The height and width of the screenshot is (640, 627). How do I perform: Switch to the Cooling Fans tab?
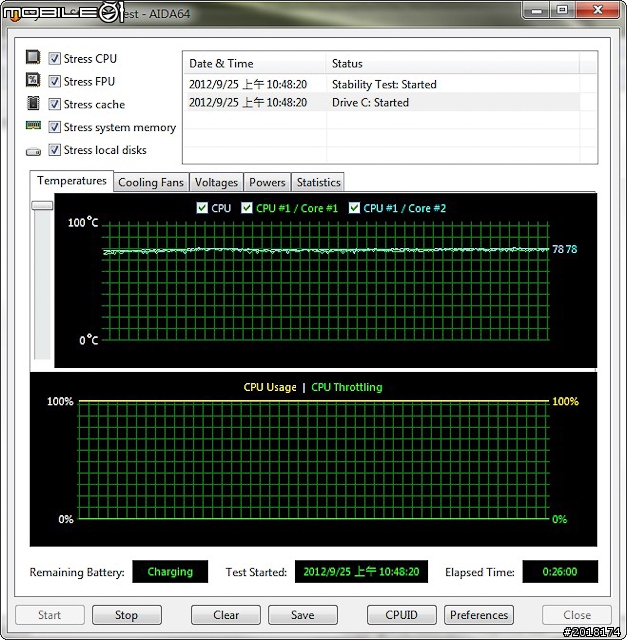click(151, 182)
